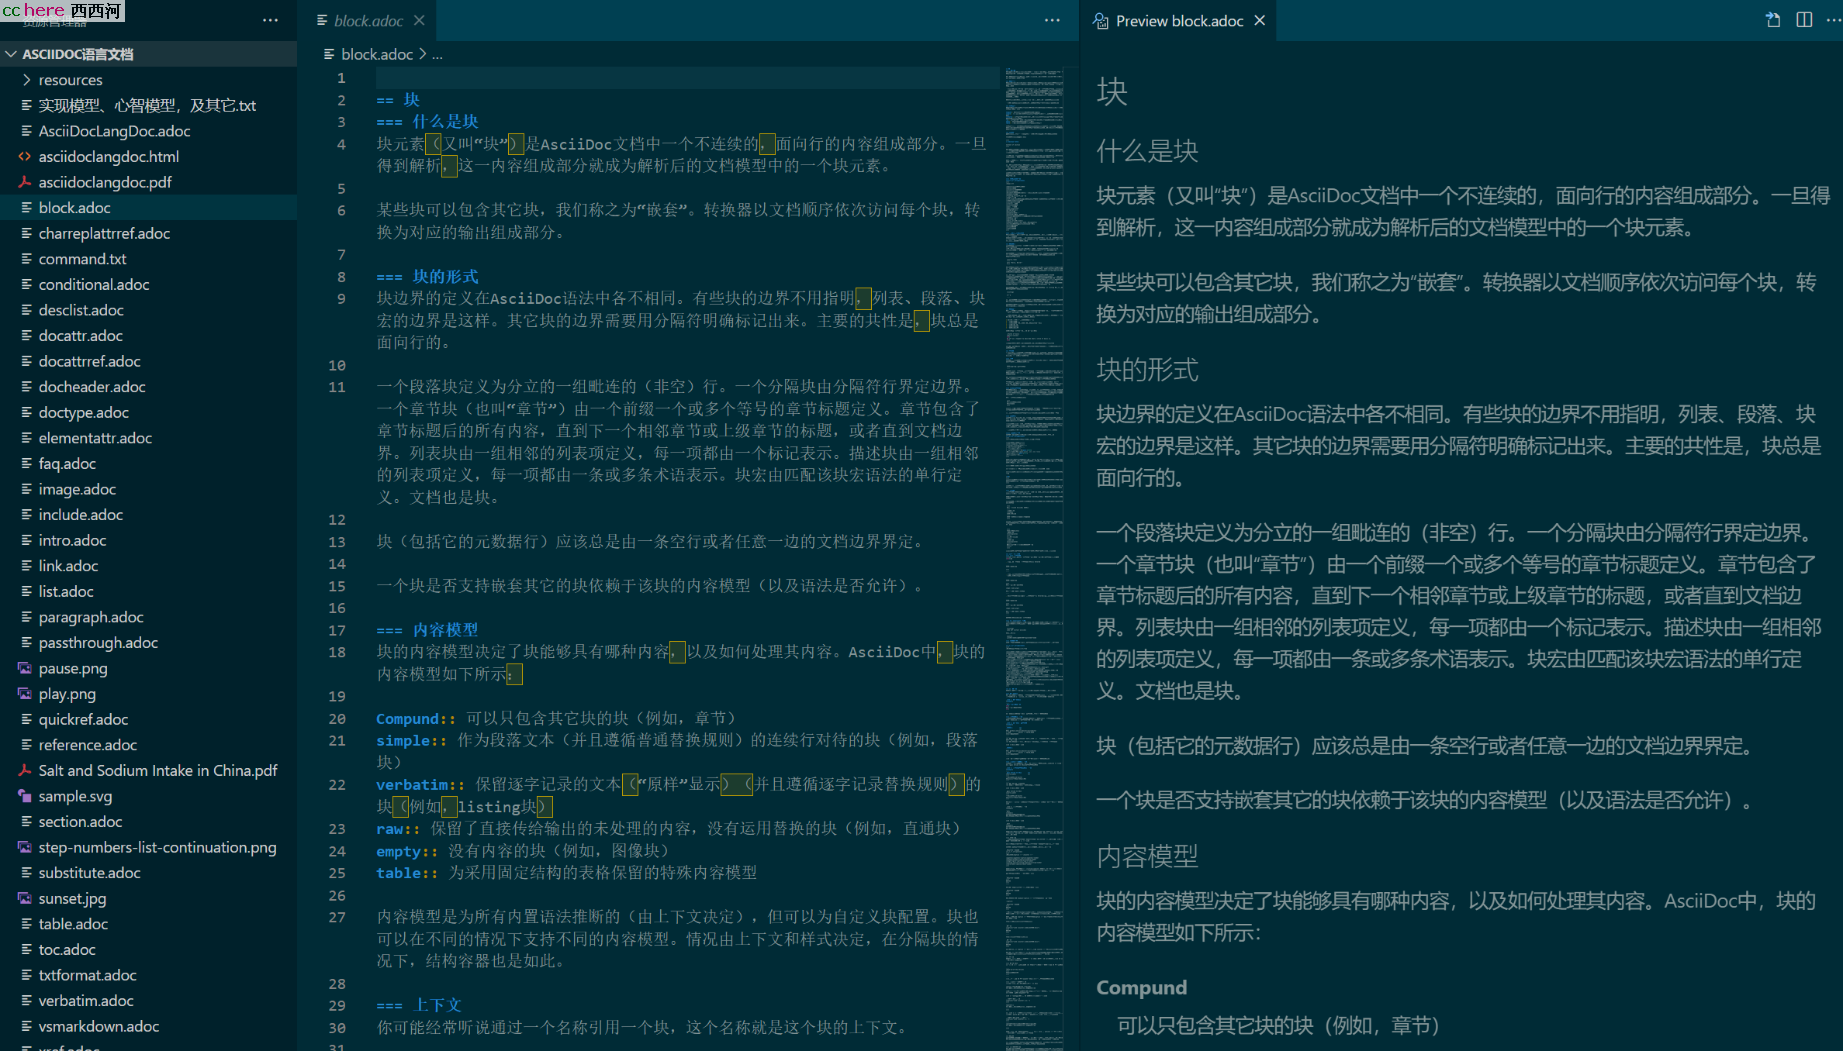
Task: Click the 'verbatim::' term in the editor
Action: 420,785
